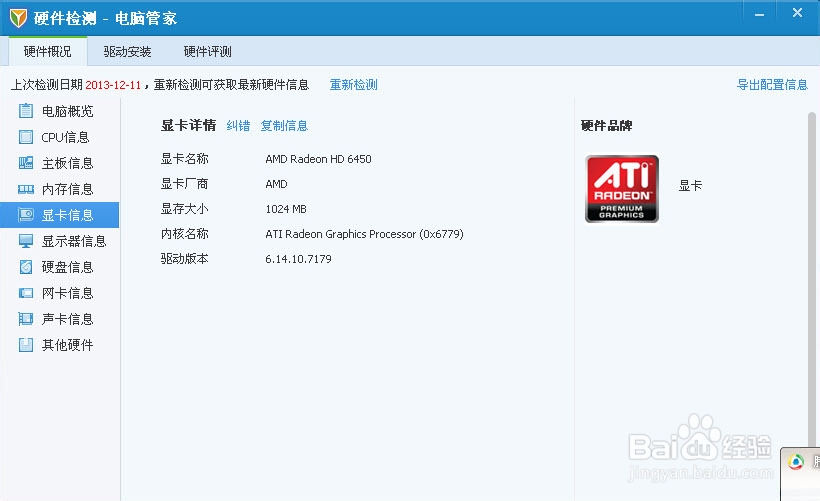Screen dimensions: 820x501
Task: Click the ATI Radeon brand logo
Action: click(x=622, y=189)
